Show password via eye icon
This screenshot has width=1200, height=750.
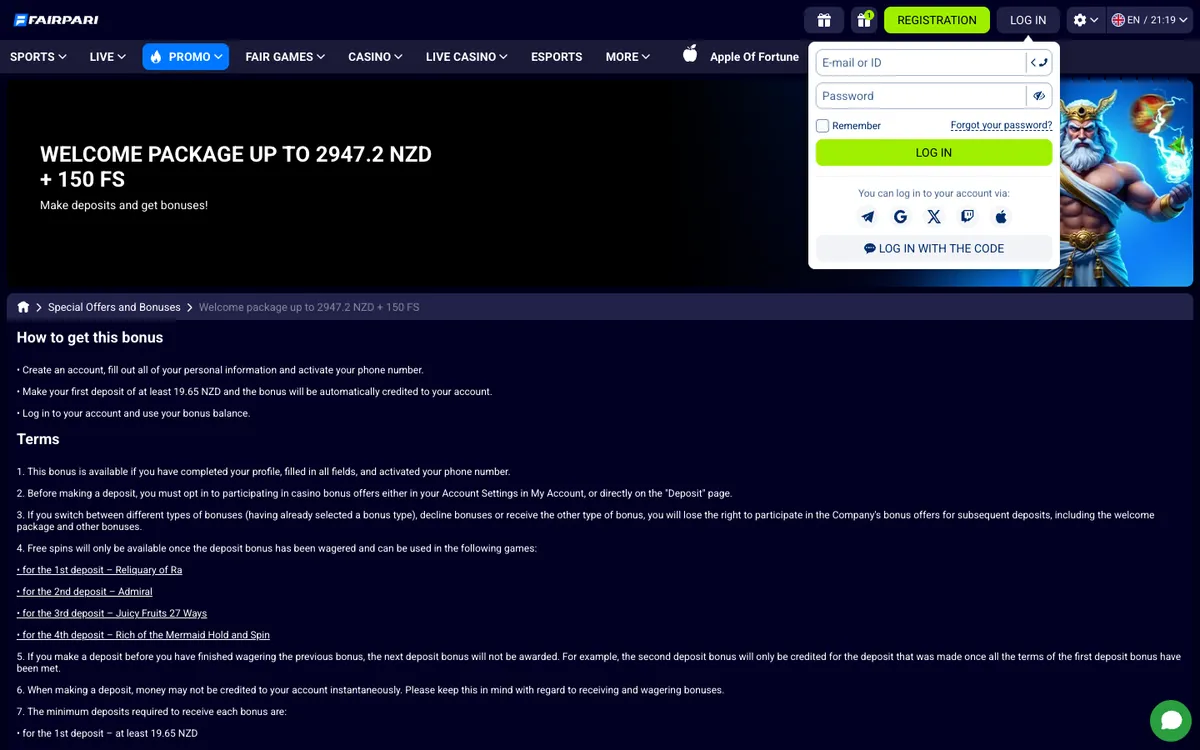(x=1039, y=96)
